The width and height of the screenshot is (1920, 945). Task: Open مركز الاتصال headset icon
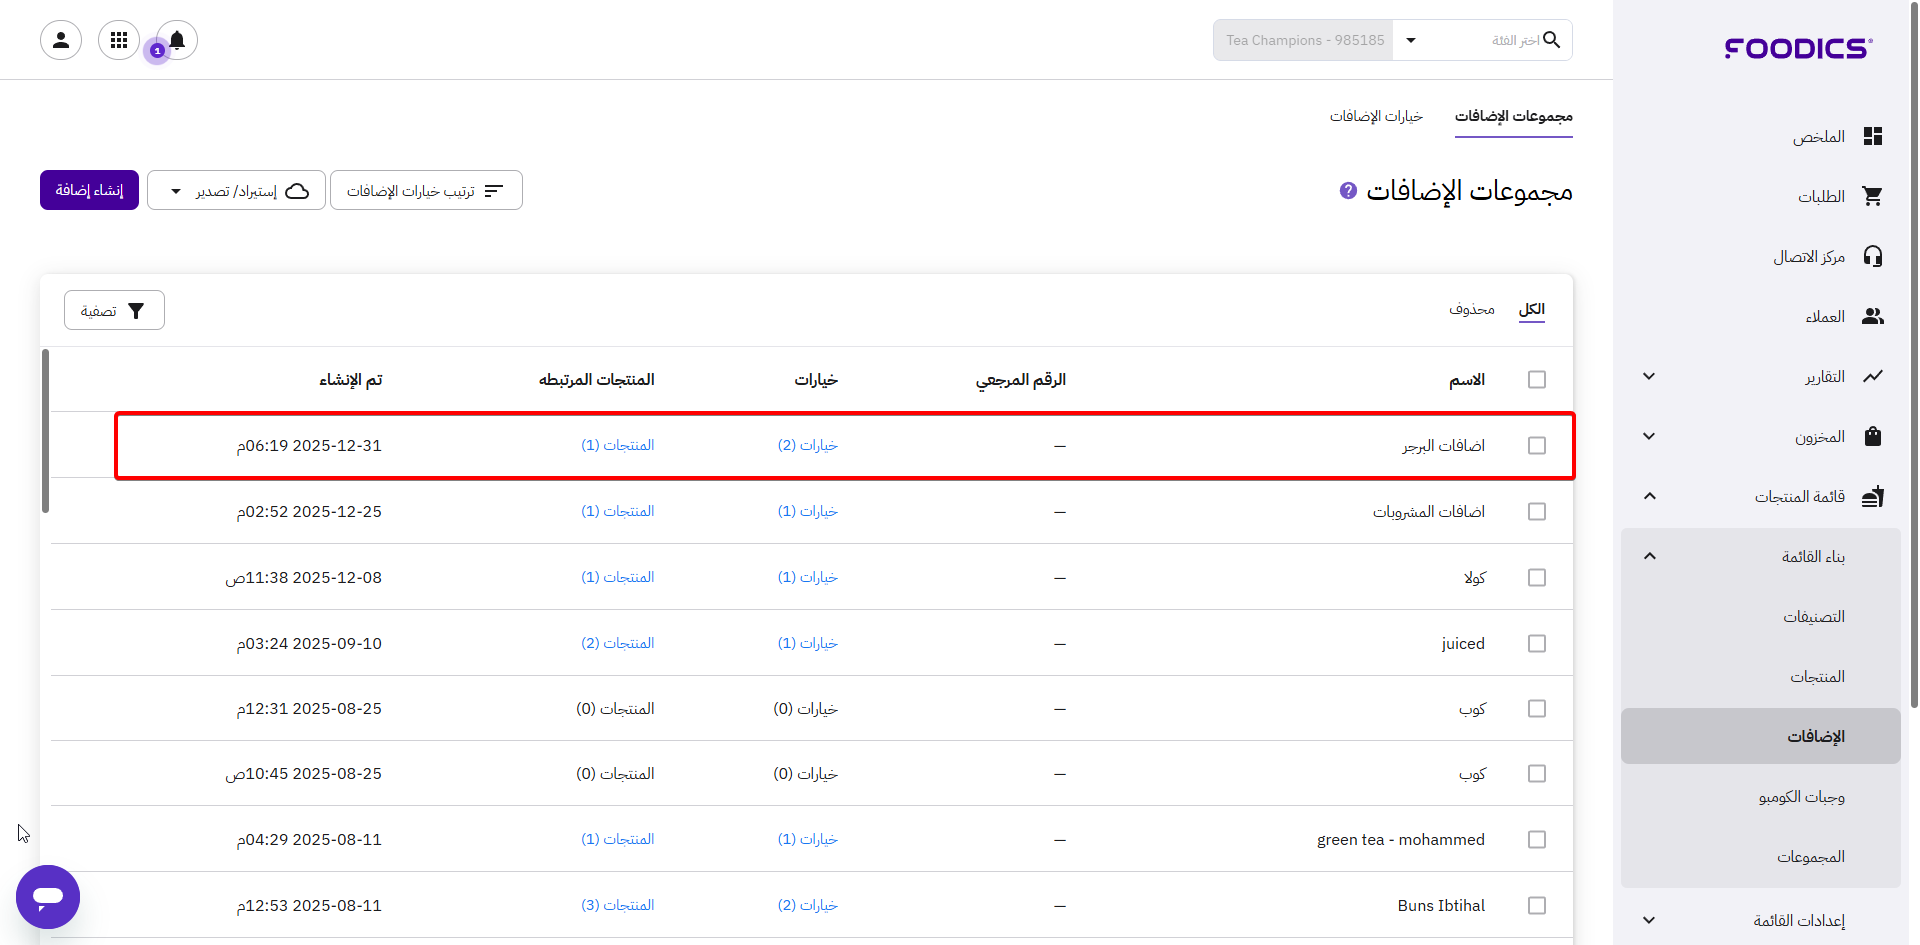[1872, 257]
